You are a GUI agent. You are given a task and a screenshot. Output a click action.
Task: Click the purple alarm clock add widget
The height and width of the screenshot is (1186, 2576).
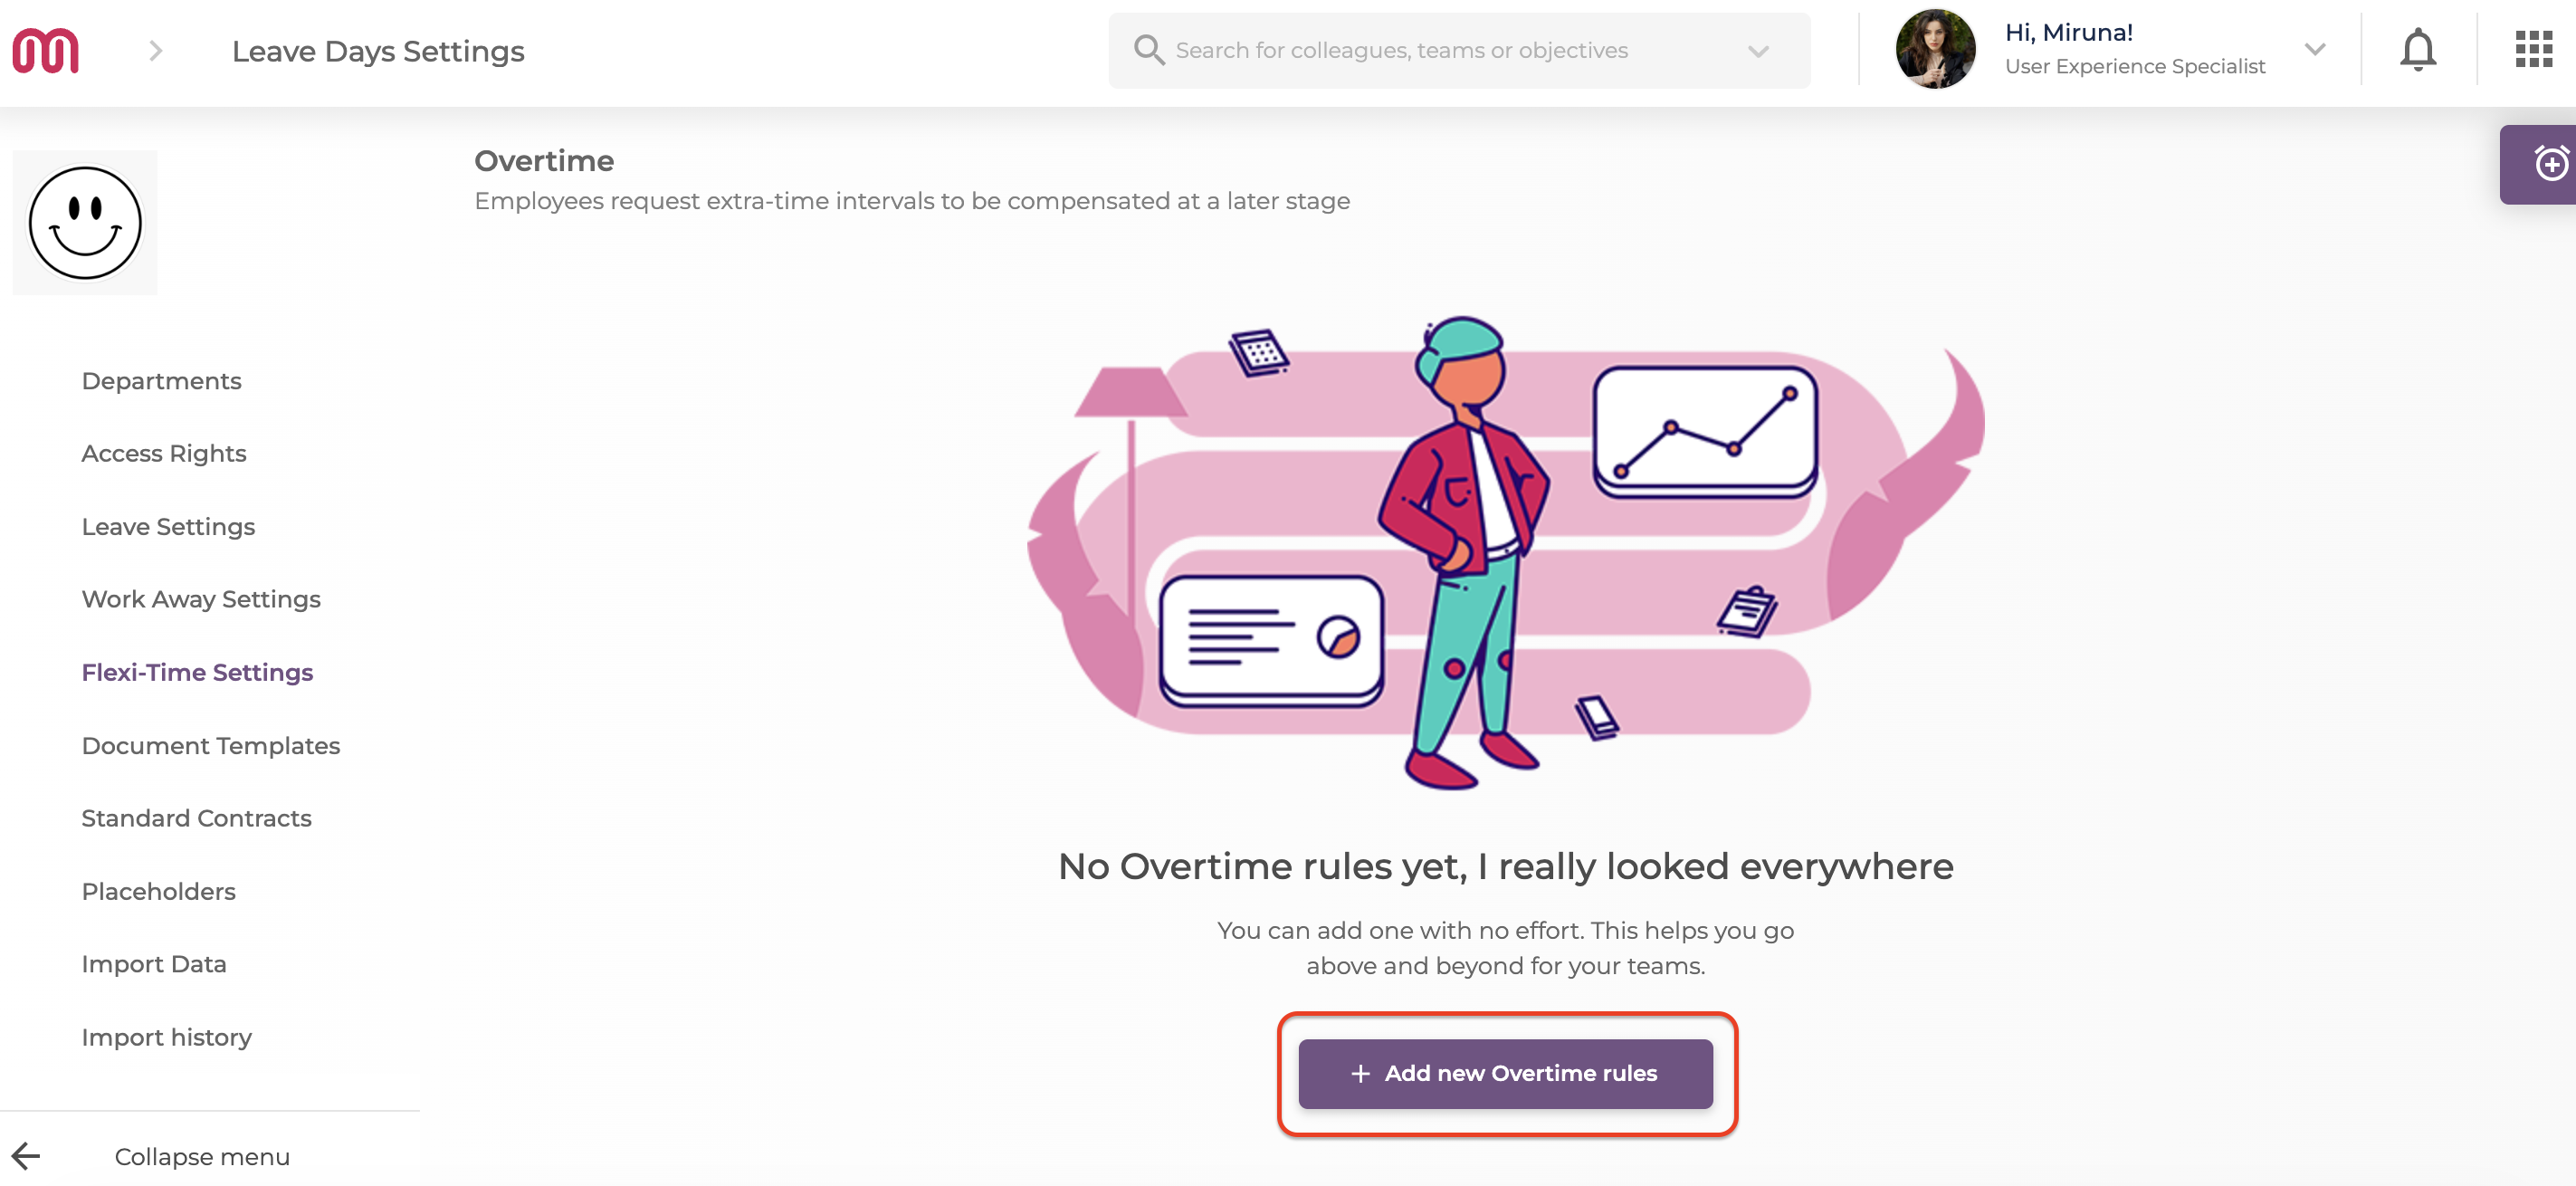pyautogui.click(x=2548, y=164)
